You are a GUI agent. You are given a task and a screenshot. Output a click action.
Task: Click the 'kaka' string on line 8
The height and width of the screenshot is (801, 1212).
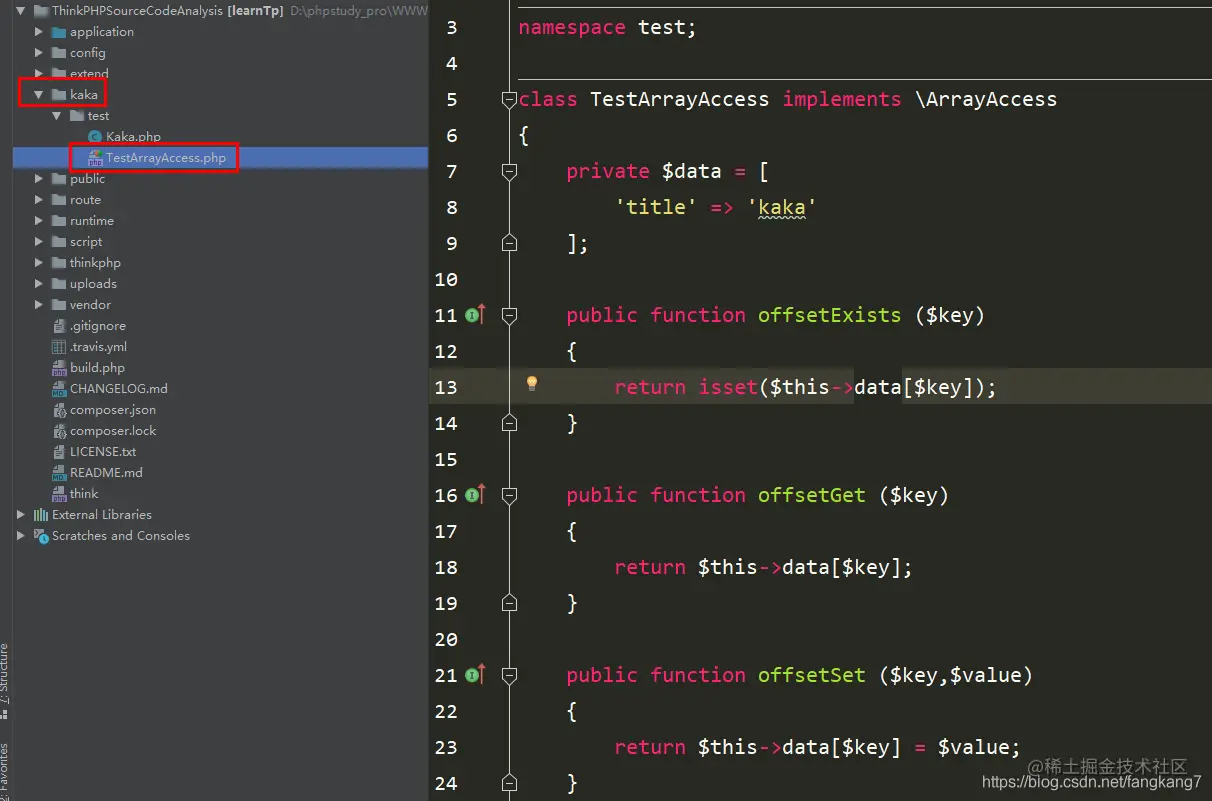coord(782,207)
